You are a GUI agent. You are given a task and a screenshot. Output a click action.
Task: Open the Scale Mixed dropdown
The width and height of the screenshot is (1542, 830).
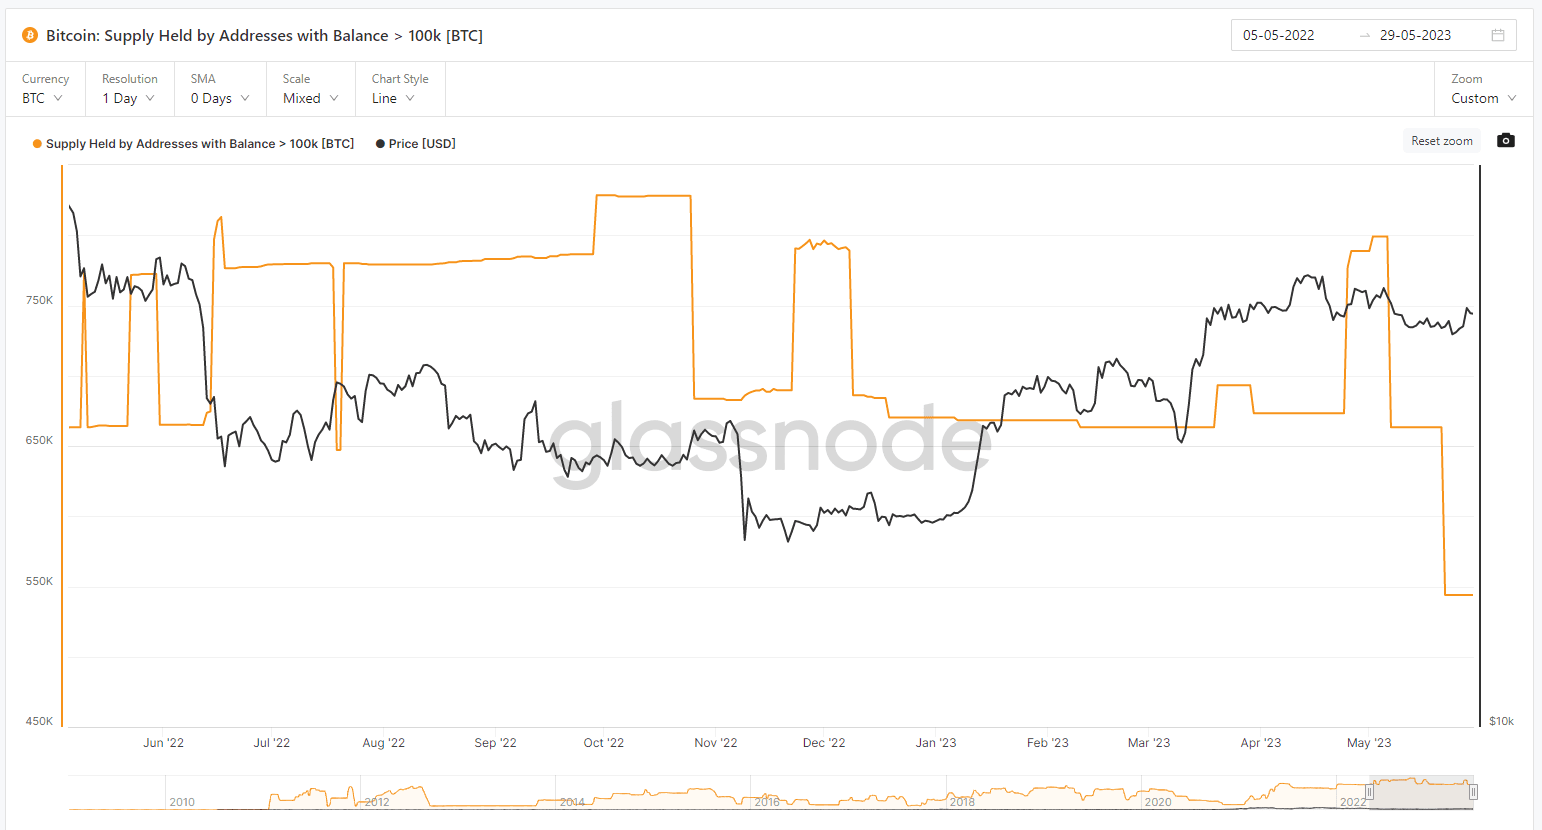coord(311,89)
